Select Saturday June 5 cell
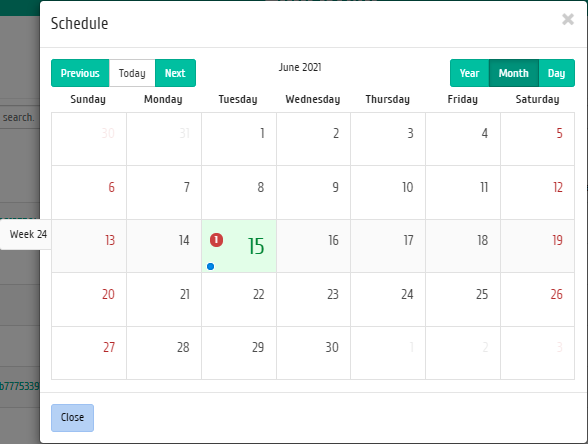The height and width of the screenshot is (444, 588). [537, 139]
